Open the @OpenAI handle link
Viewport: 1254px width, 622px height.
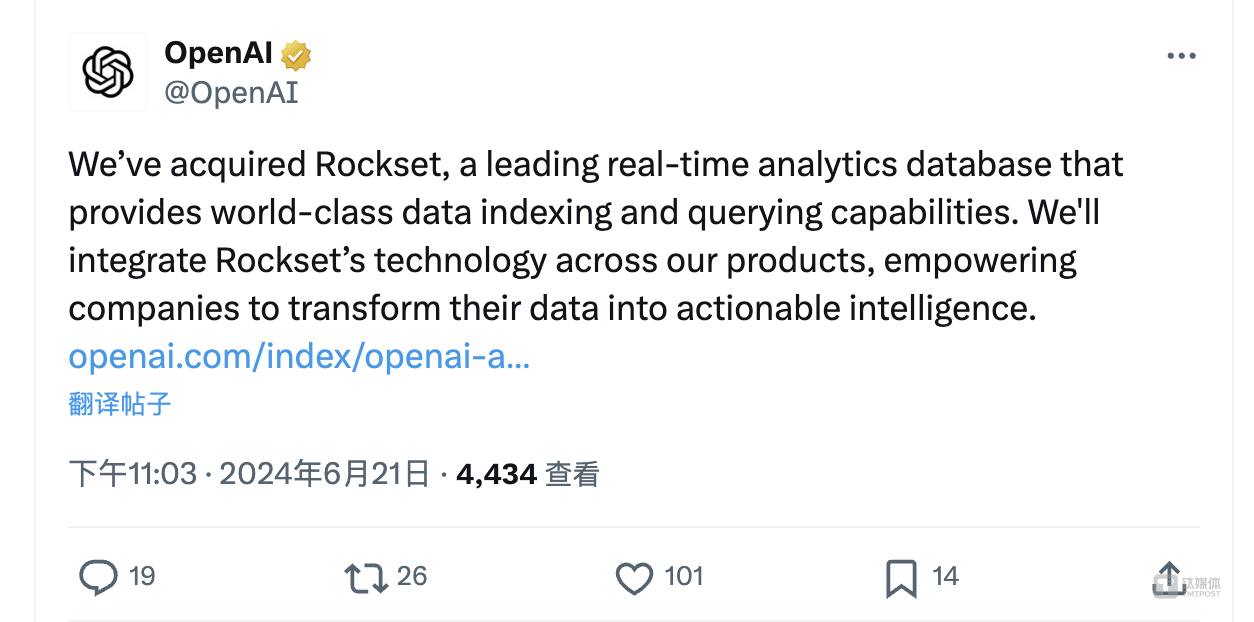pyautogui.click(x=231, y=93)
